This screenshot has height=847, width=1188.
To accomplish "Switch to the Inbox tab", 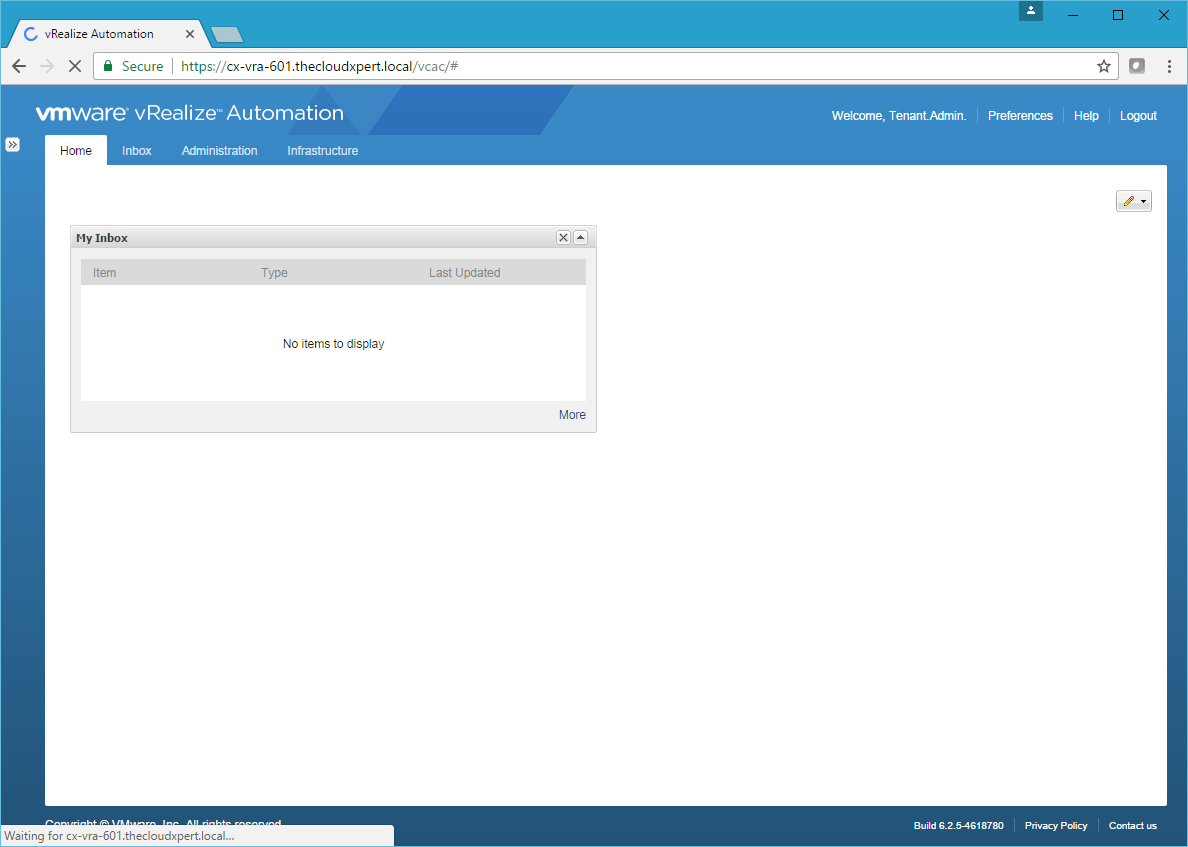I will pos(137,151).
